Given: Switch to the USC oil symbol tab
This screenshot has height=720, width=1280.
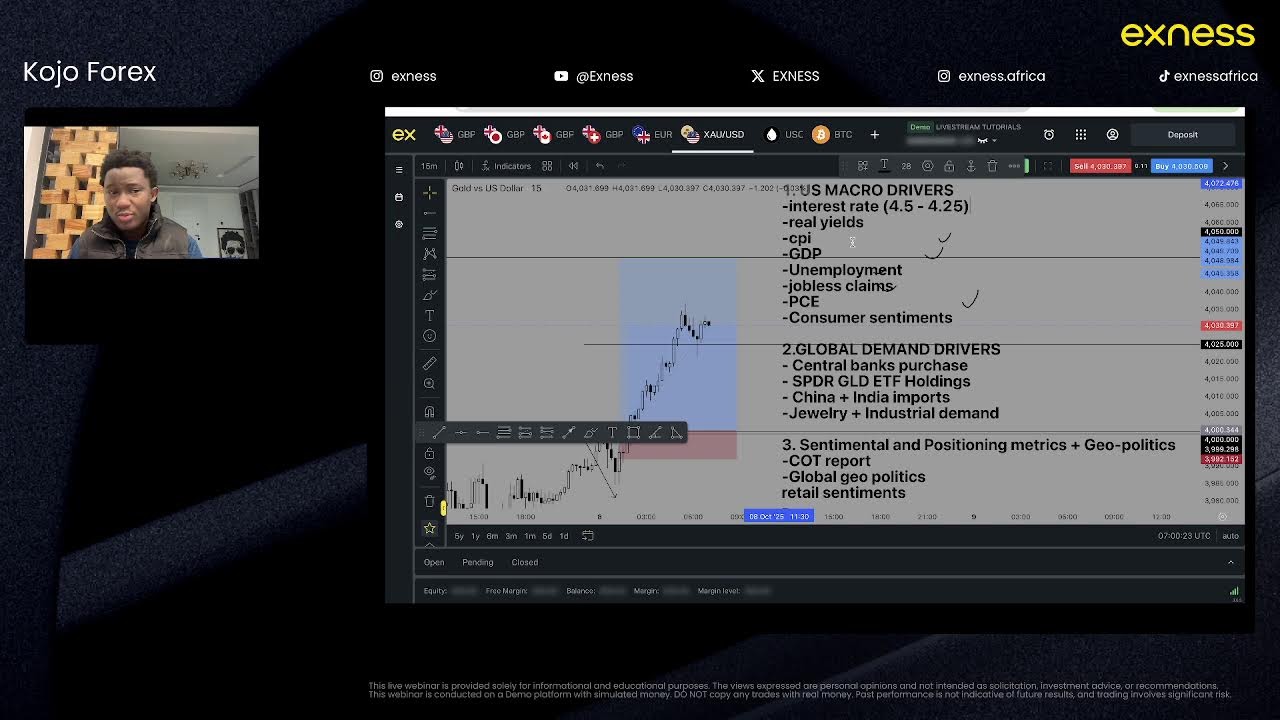Looking at the screenshot, I should (x=783, y=135).
